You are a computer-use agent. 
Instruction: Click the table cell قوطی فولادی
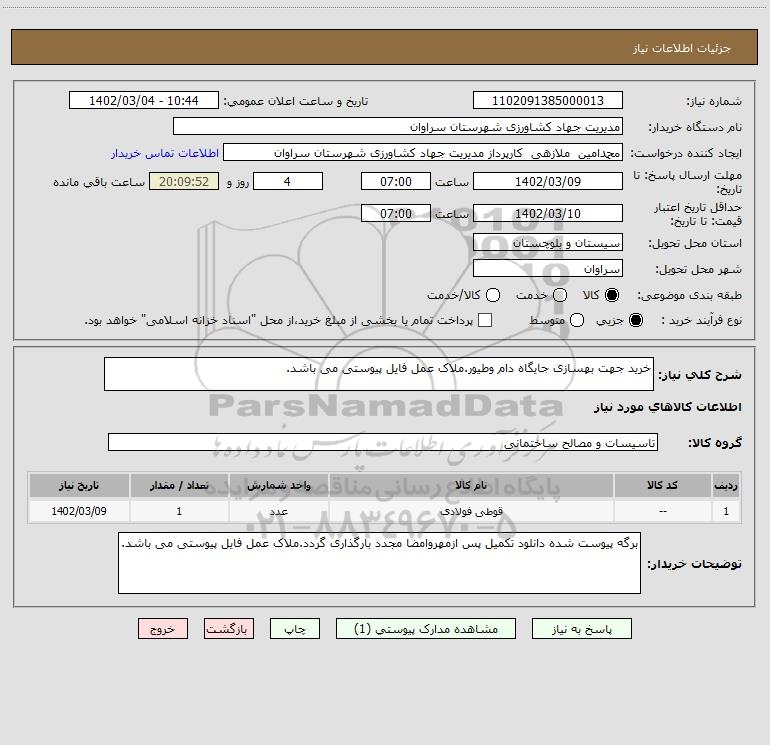[x=471, y=511]
